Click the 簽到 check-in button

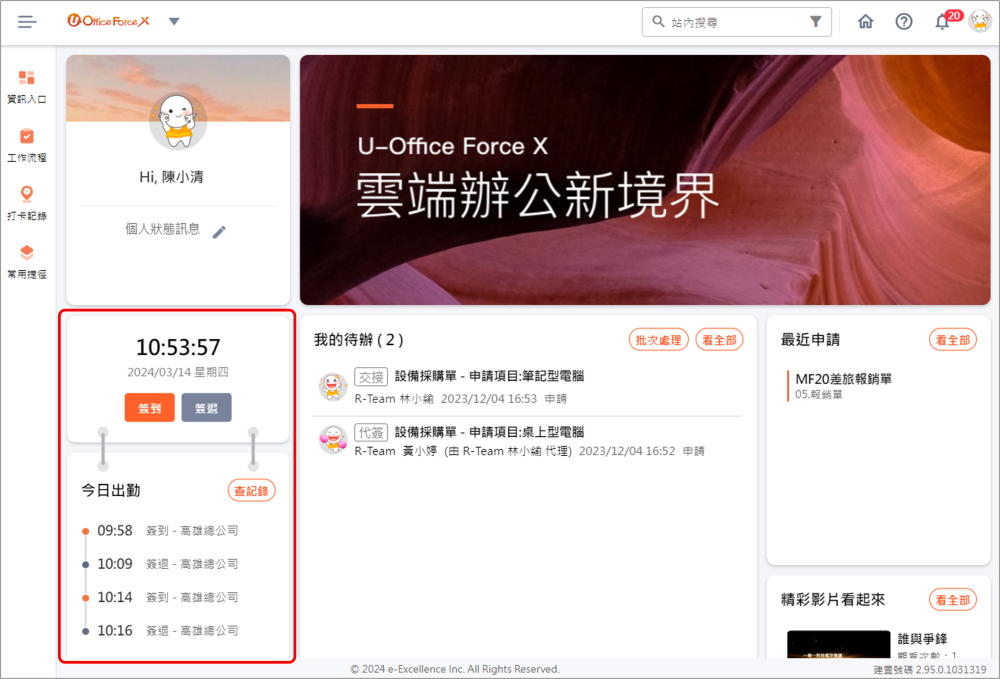pyautogui.click(x=149, y=408)
